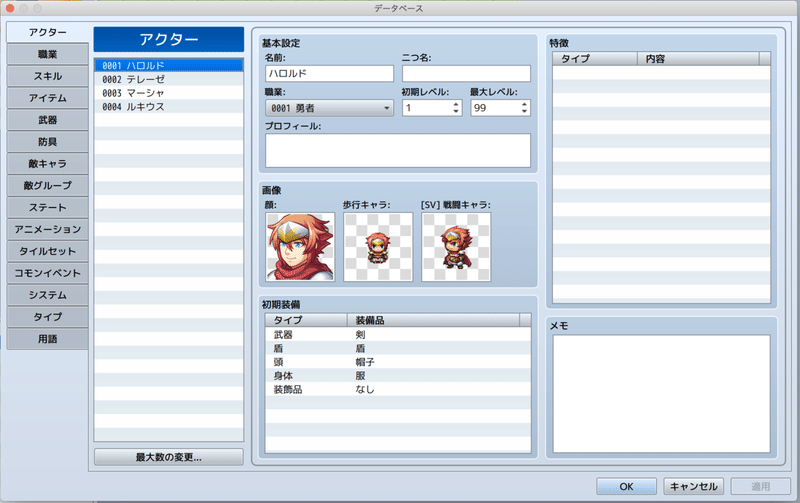This screenshot has width=800, height=503.
Task: Open the 敵キャラ tab
Action: 47,164
